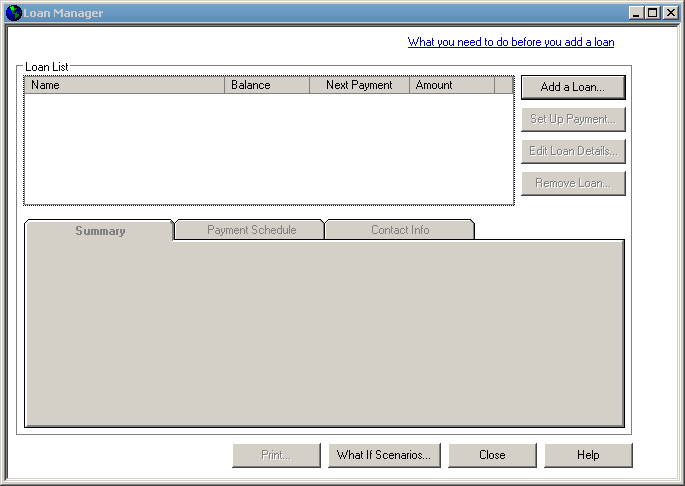
Task: Switch to the Payment Schedule tab
Action: (251, 229)
